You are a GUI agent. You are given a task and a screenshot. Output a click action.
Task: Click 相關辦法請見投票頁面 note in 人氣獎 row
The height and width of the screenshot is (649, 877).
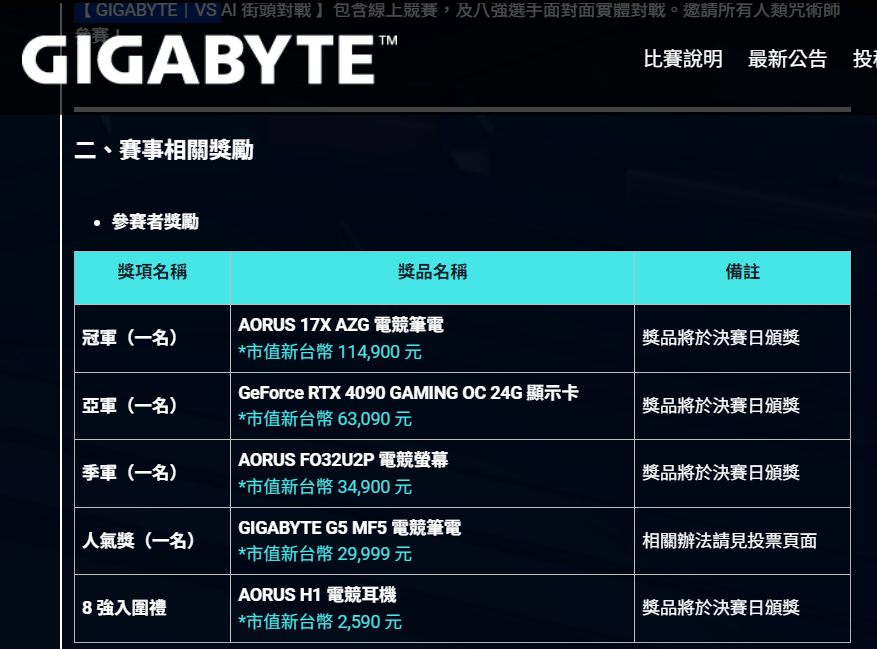[729, 540]
